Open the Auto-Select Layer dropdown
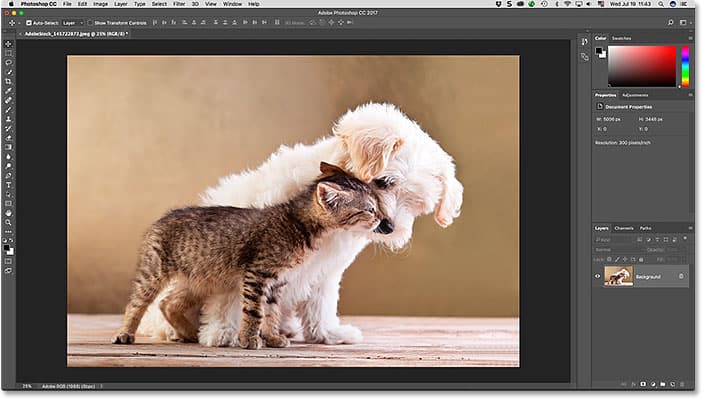 coord(71,21)
